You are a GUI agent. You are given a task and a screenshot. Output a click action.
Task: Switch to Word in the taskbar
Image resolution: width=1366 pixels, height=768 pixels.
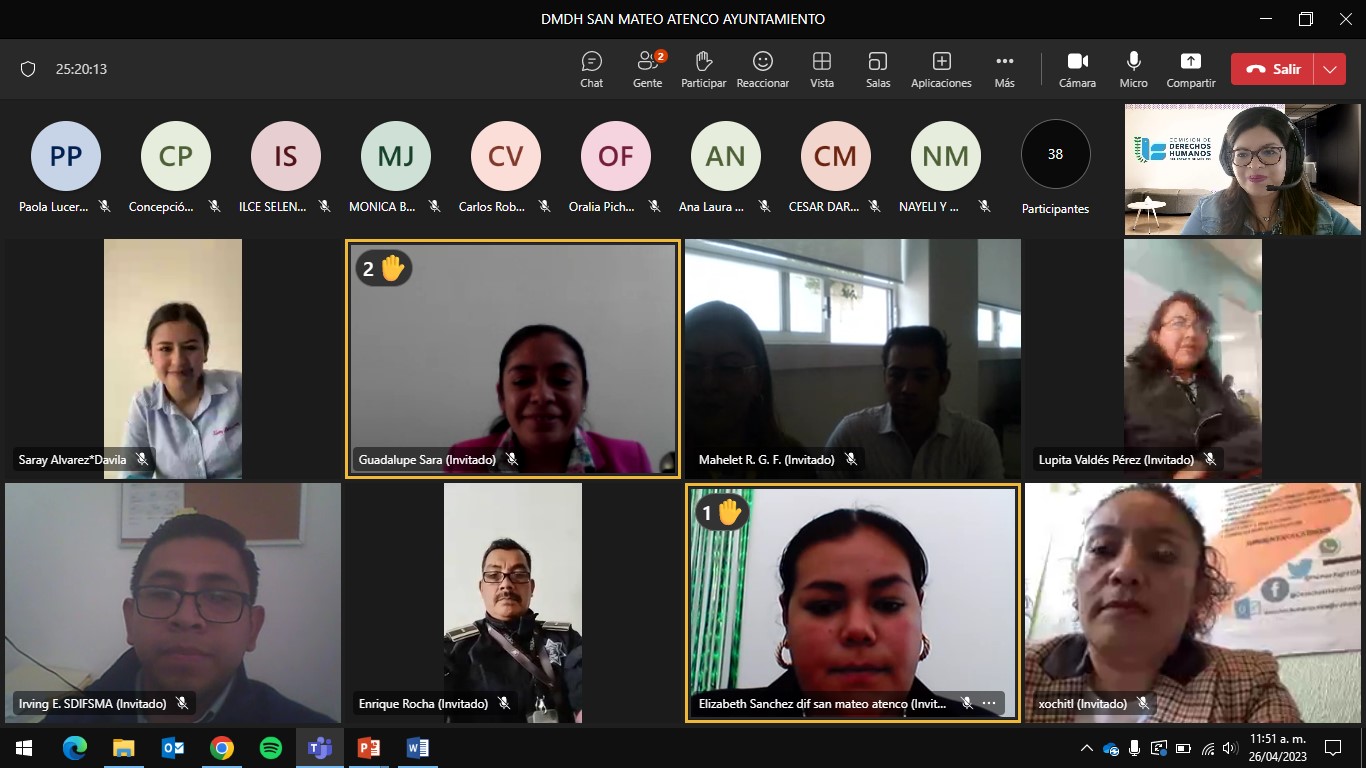tap(418, 748)
